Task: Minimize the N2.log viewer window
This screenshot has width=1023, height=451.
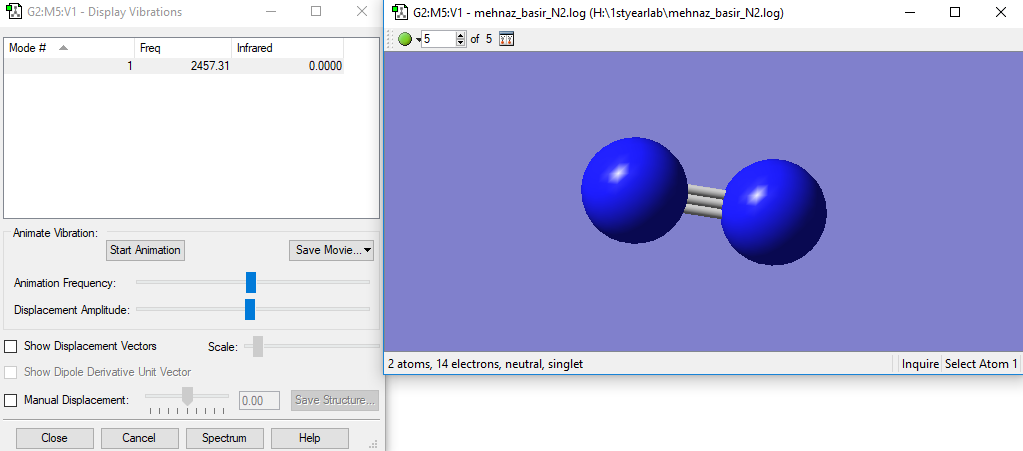Action: pos(909,12)
